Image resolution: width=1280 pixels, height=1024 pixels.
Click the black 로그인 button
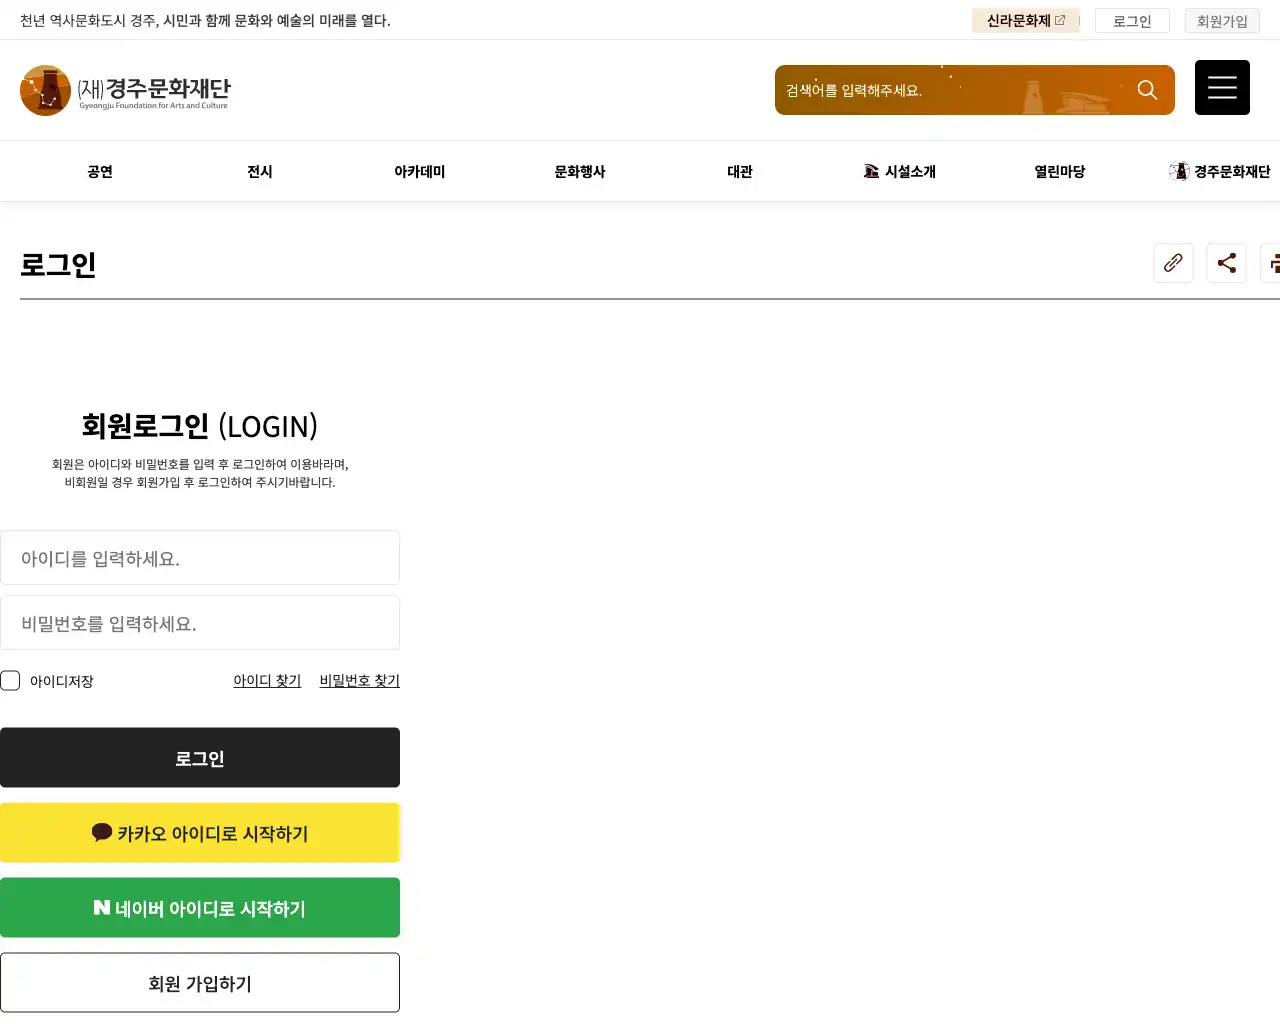tap(200, 758)
